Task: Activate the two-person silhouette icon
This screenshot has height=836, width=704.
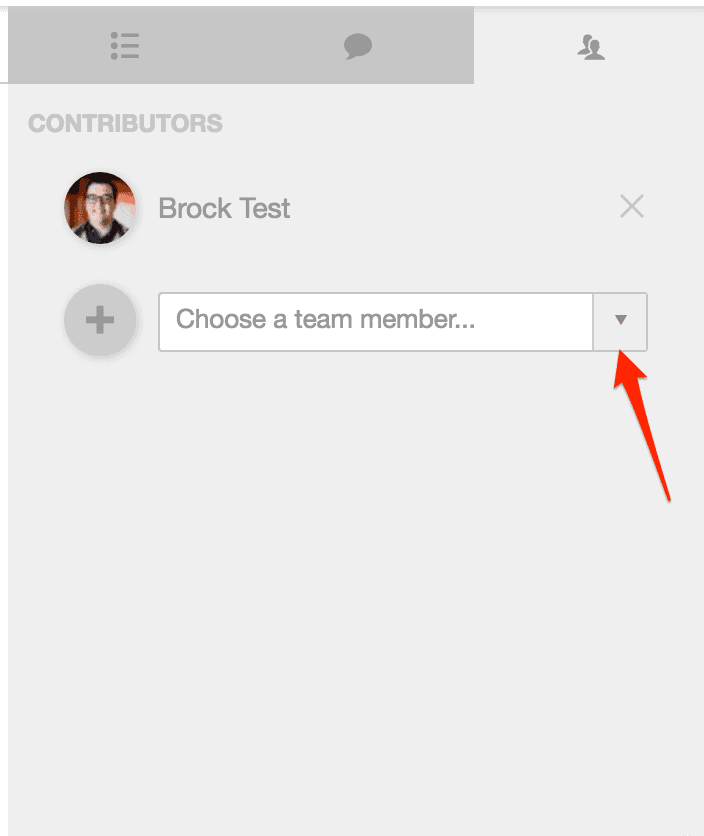Action: [x=591, y=47]
